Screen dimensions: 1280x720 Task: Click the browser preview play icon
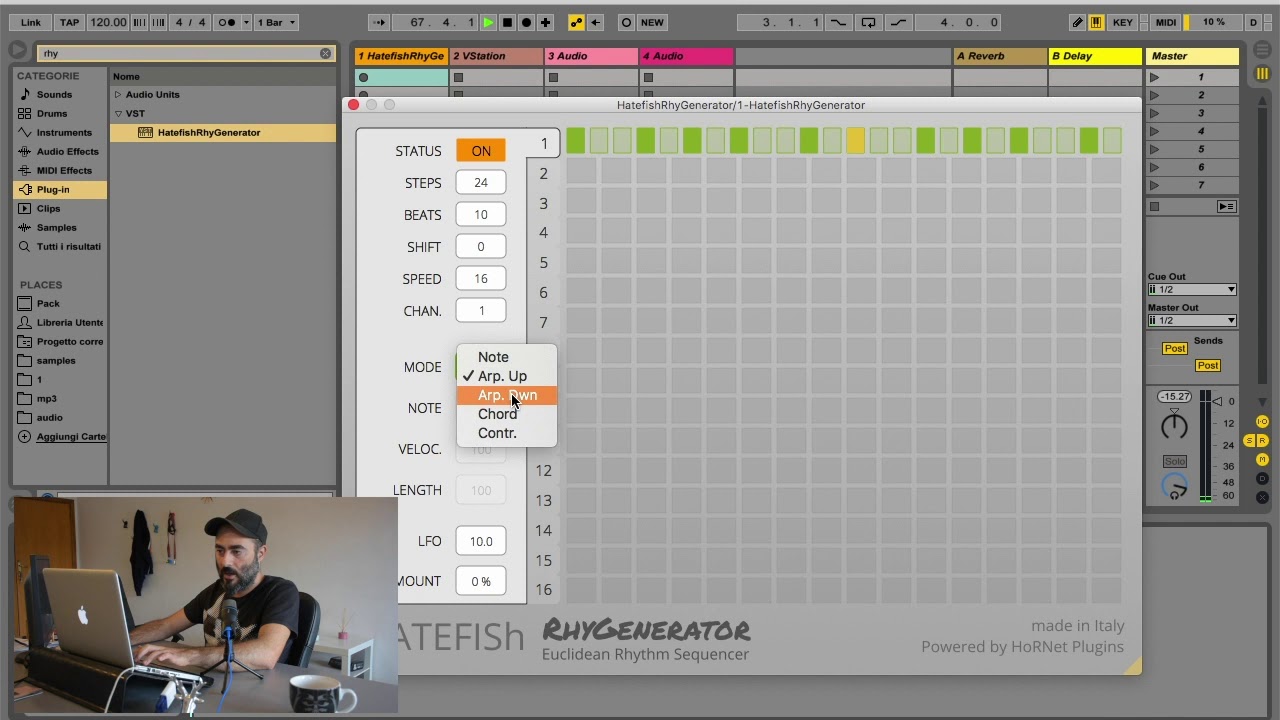click(x=17, y=50)
